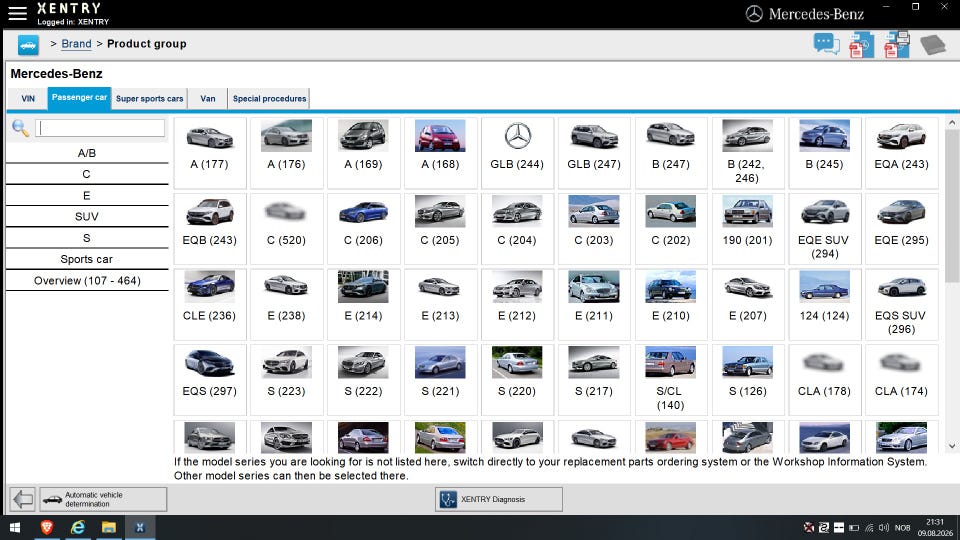960x540 pixels.
Task: Pick the E (213) model tile
Action: [440, 304]
